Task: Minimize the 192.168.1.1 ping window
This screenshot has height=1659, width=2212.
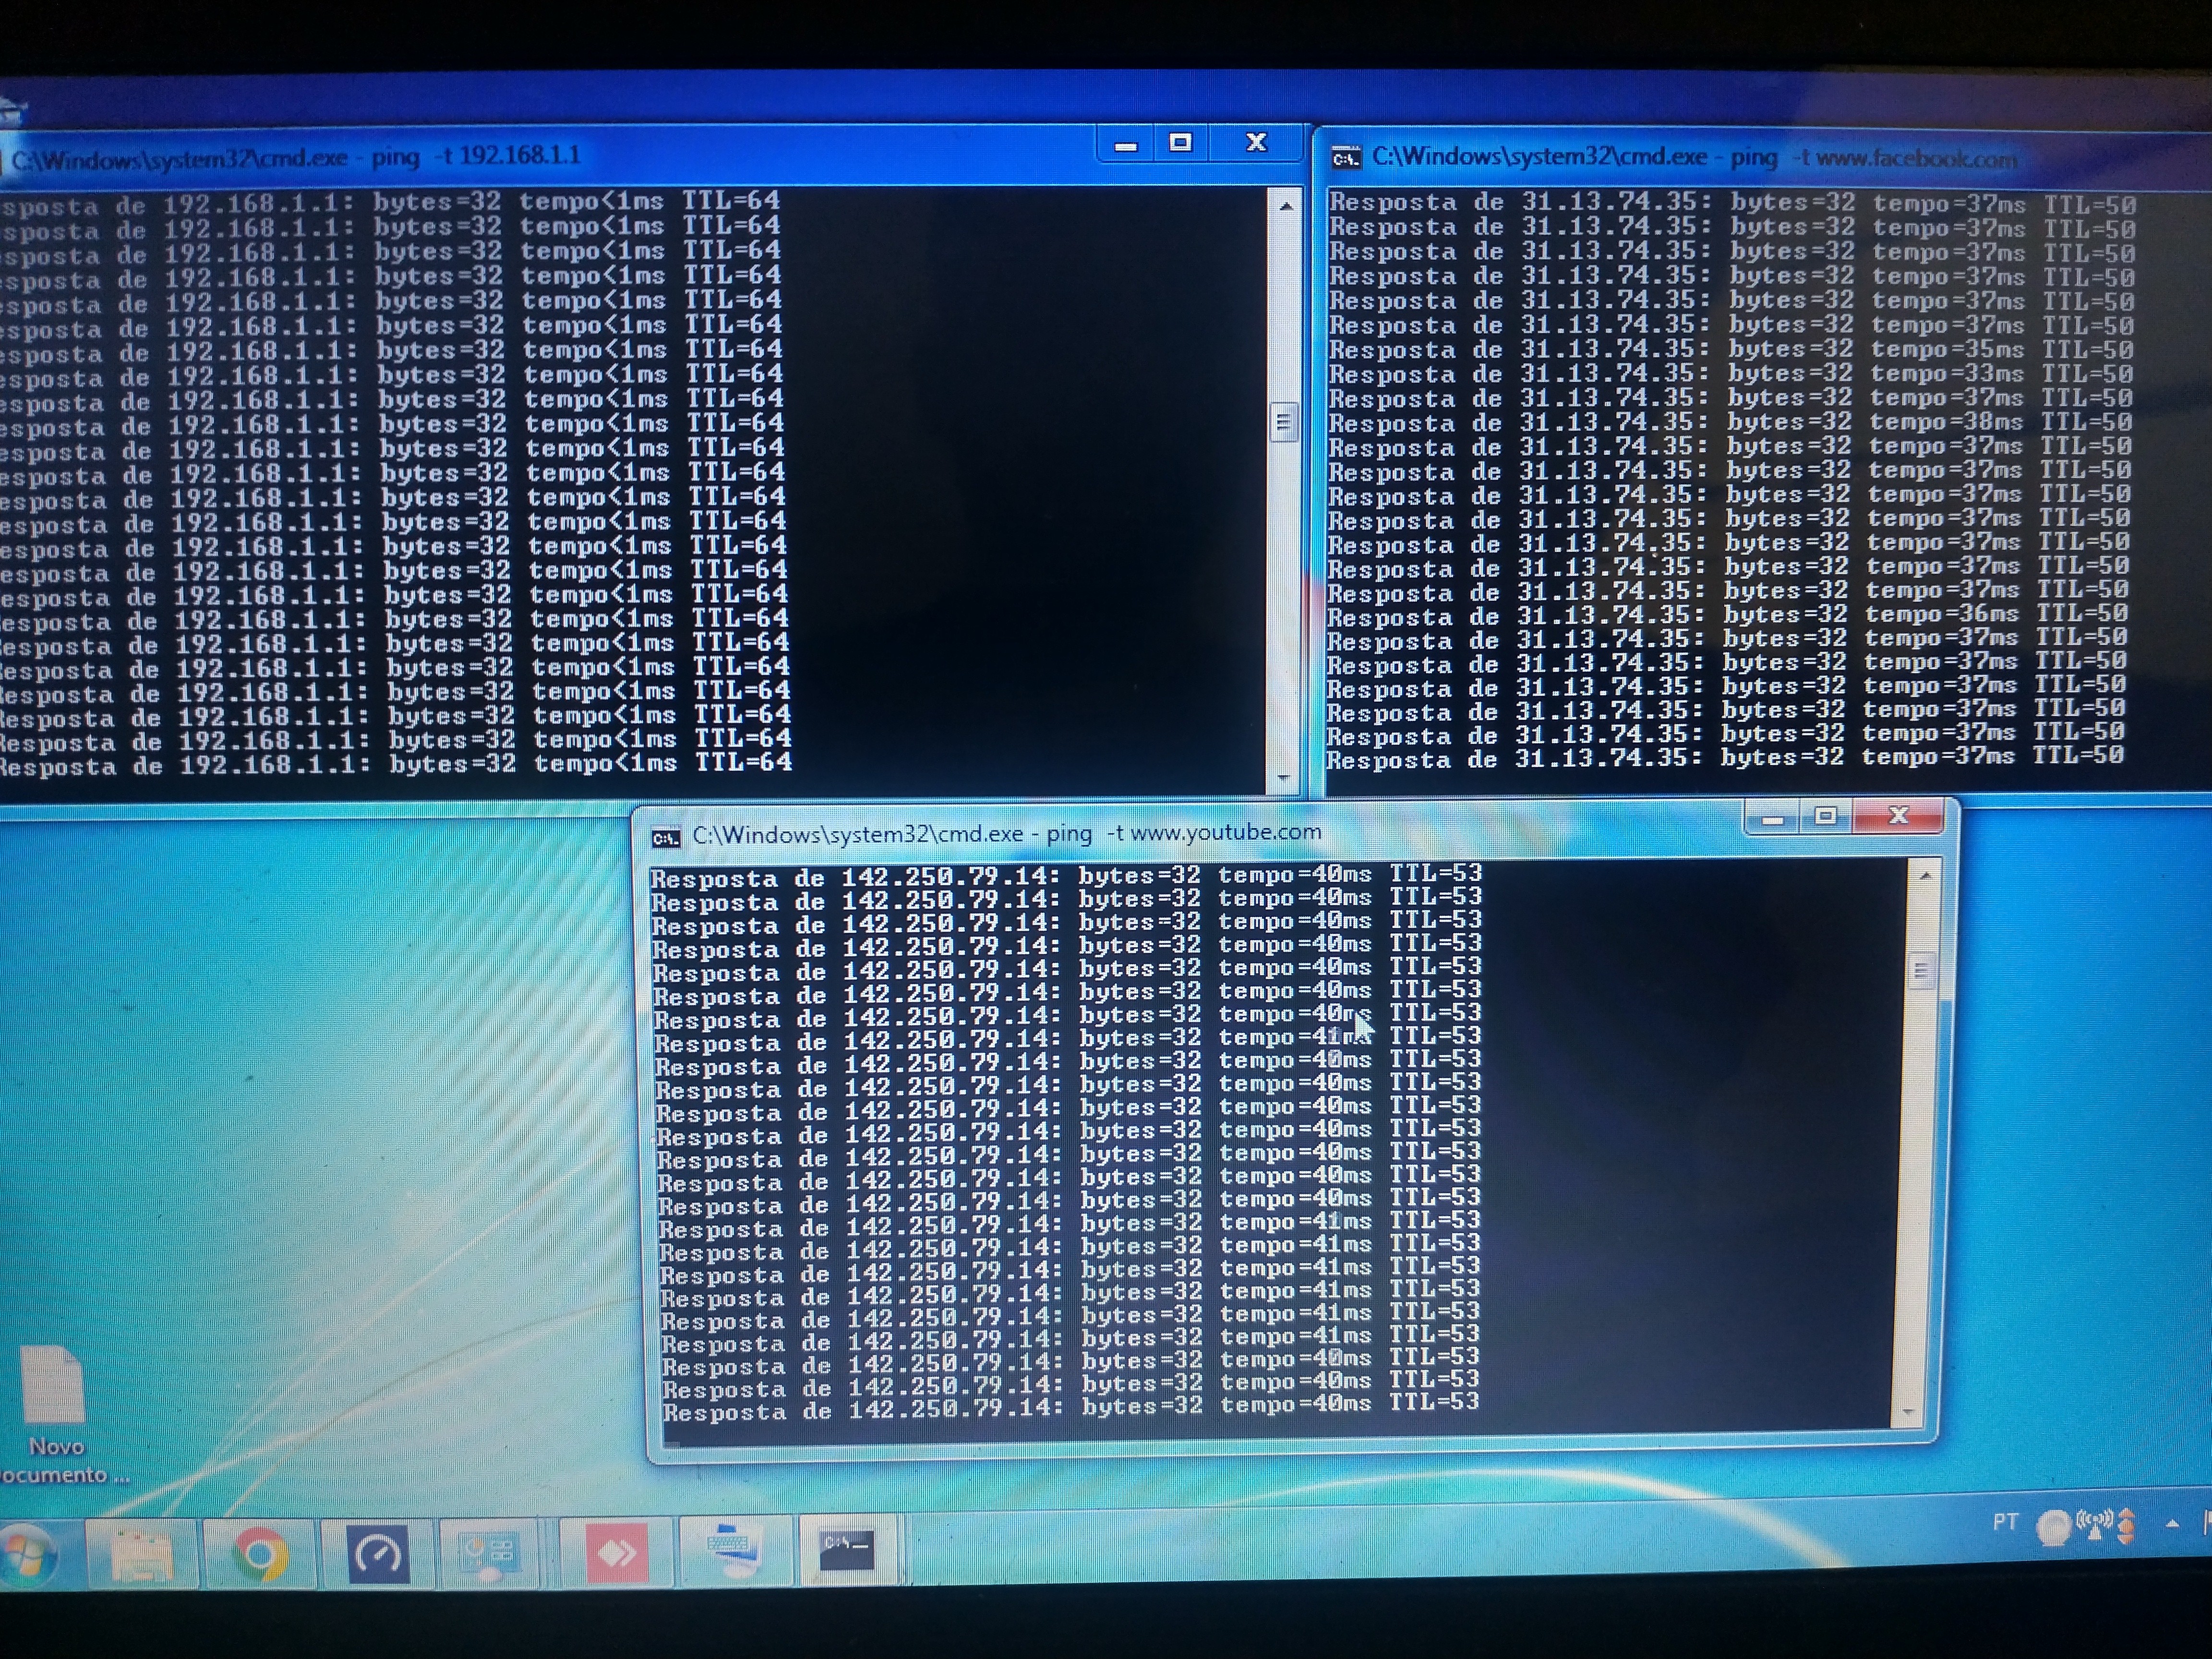Action: tap(1126, 145)
